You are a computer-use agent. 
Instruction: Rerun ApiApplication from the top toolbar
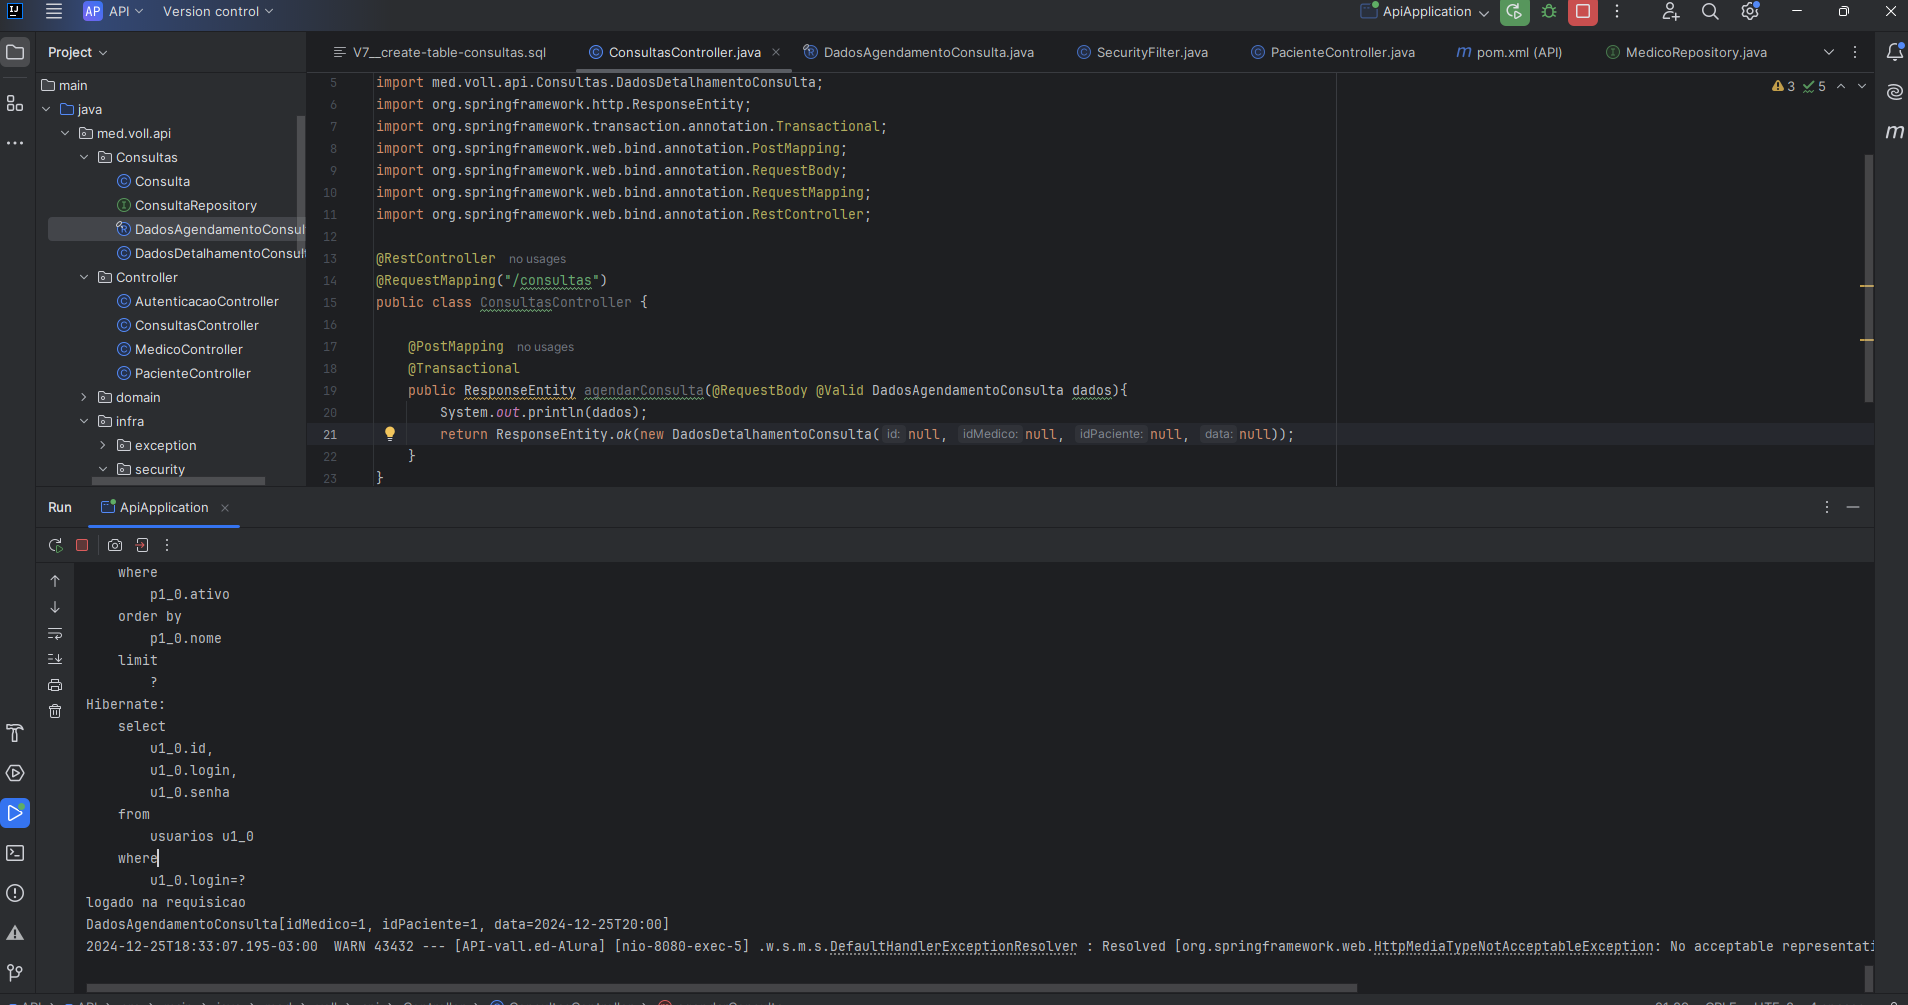click(x=1514, y=12)
